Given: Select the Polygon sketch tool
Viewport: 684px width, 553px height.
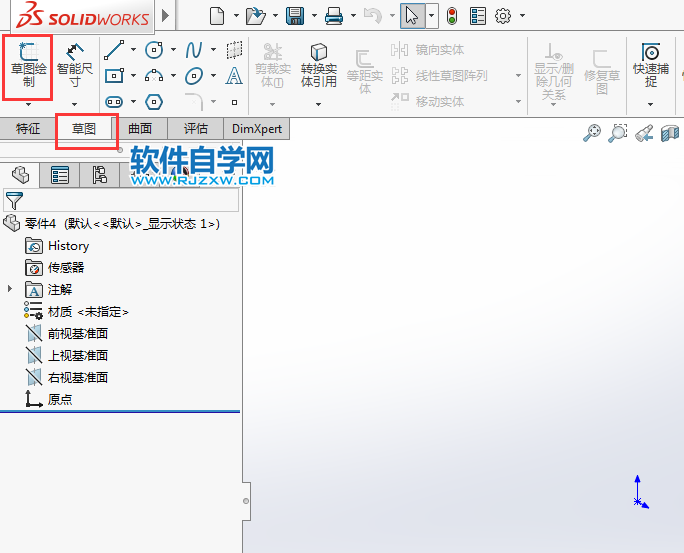Looking at the screenshot, I should pos(154,102).
